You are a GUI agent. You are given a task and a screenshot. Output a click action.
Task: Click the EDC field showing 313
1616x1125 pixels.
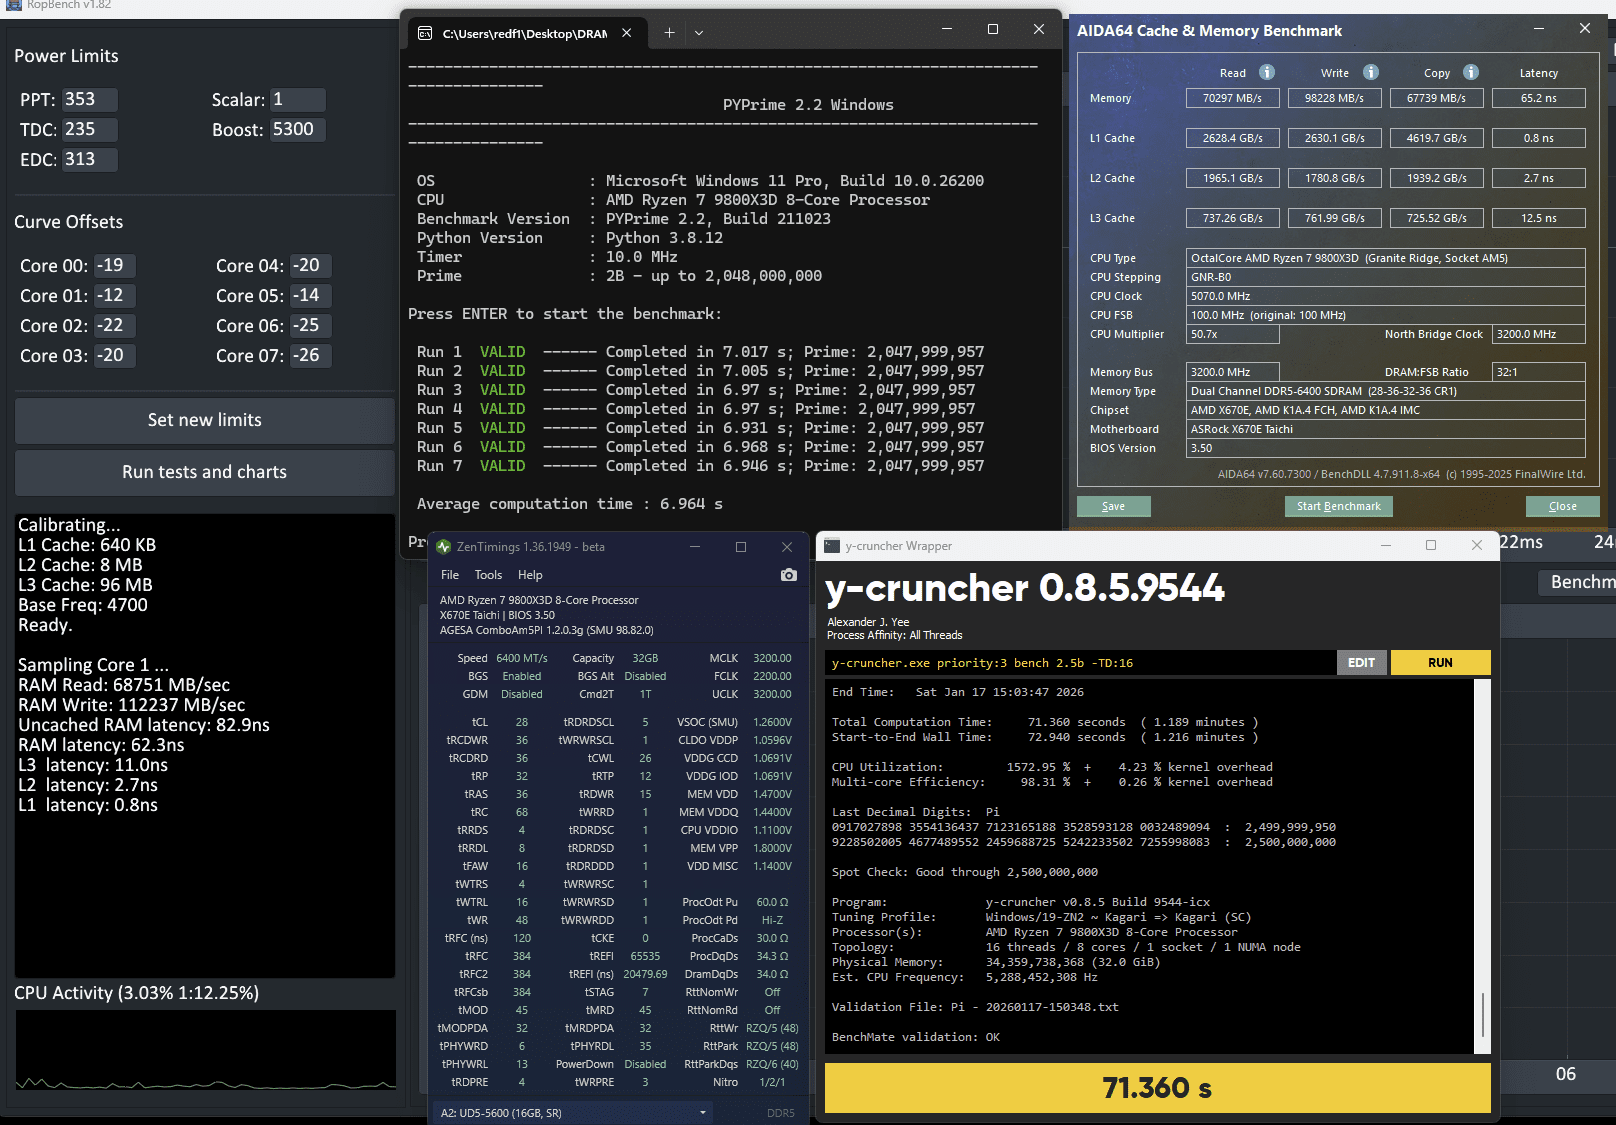point(90,160)
